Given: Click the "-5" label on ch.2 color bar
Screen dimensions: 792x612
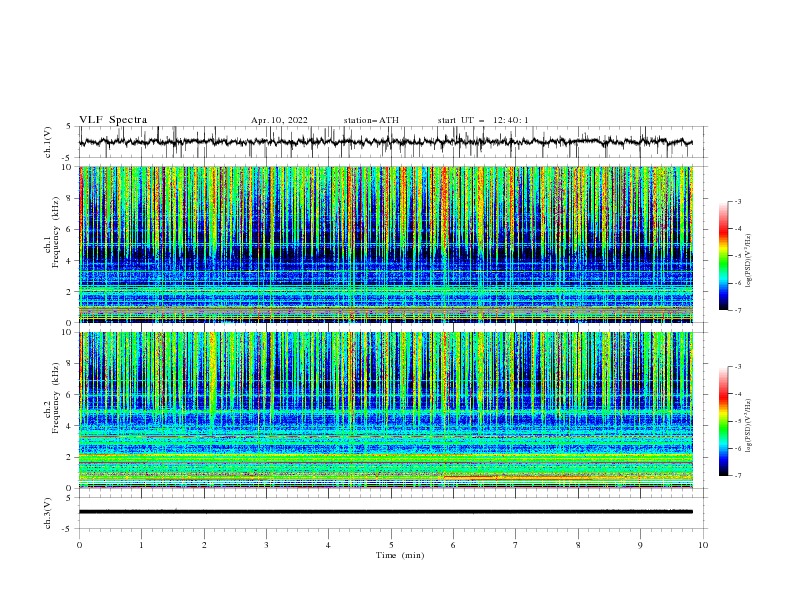Looking at the screenshot, I should [738, 421].
